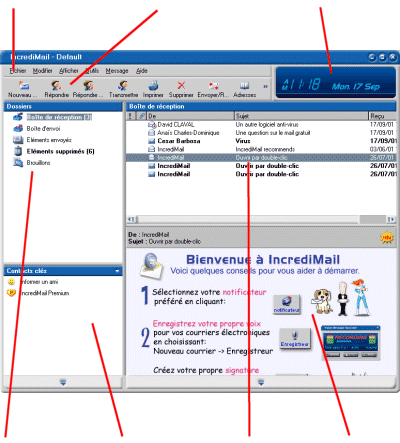Collapse the contacts pane with the bottom arrow
The height and width of the screenshot is (443, 400).
(x=63, y=382)
